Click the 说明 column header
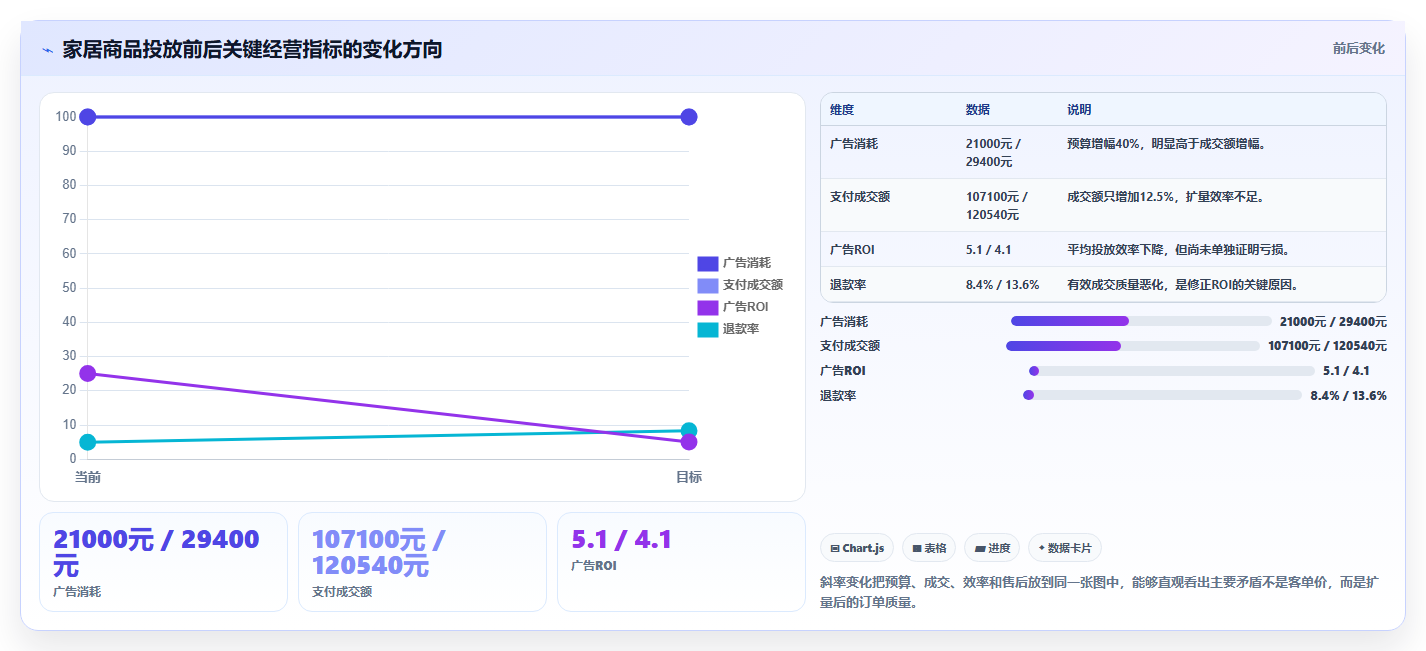The width and height of the screenshot is (1426, 651). coord(1079,110)
